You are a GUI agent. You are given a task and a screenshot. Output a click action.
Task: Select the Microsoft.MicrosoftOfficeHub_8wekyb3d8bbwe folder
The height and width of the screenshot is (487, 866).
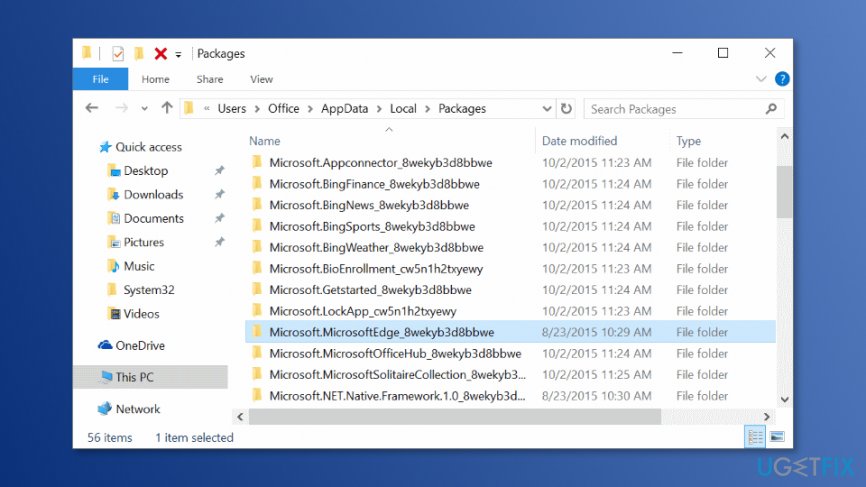pos(510,353)
